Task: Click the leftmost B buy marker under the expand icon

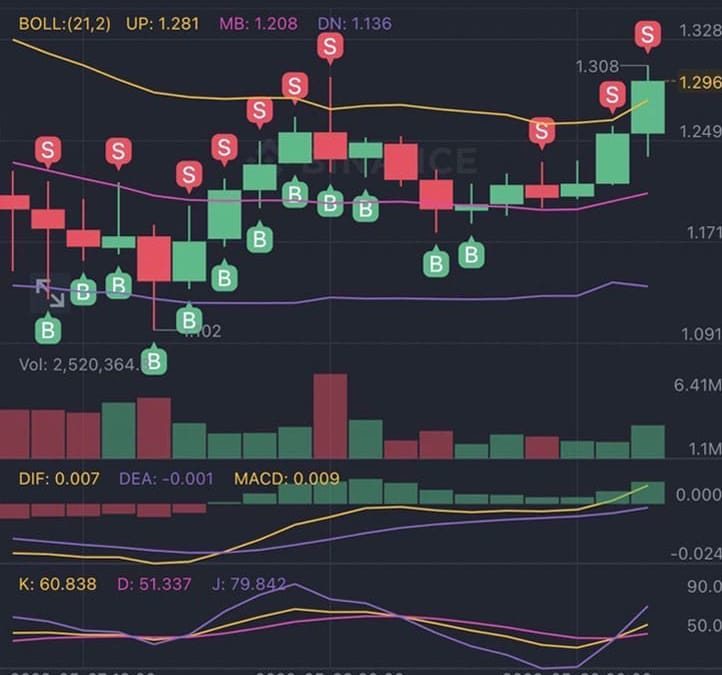Action: pos(47,328)
